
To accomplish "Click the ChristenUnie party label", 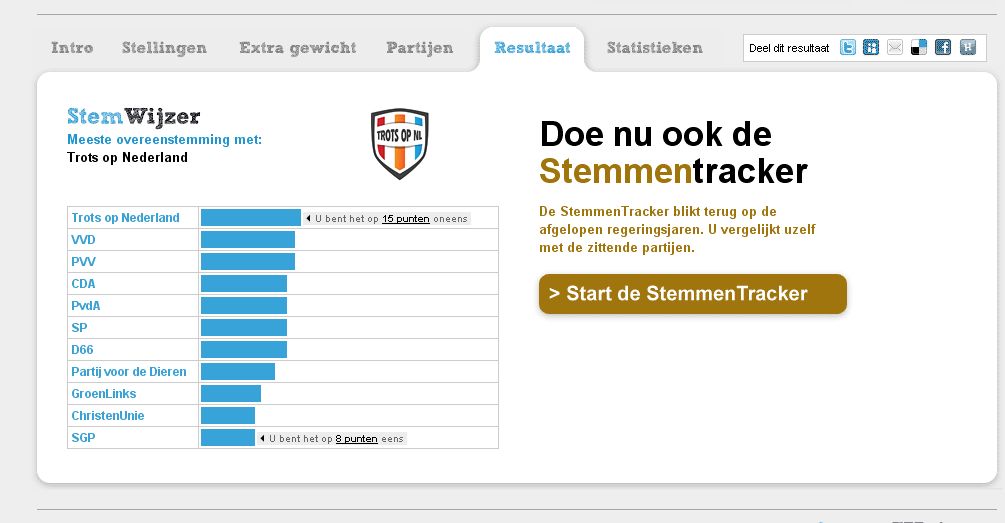I will click(x=107, y=416).
